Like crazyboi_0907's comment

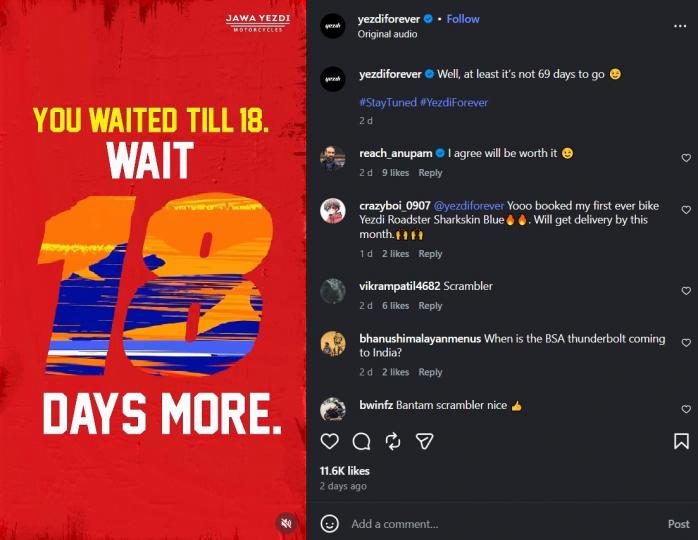click(686, 210)
